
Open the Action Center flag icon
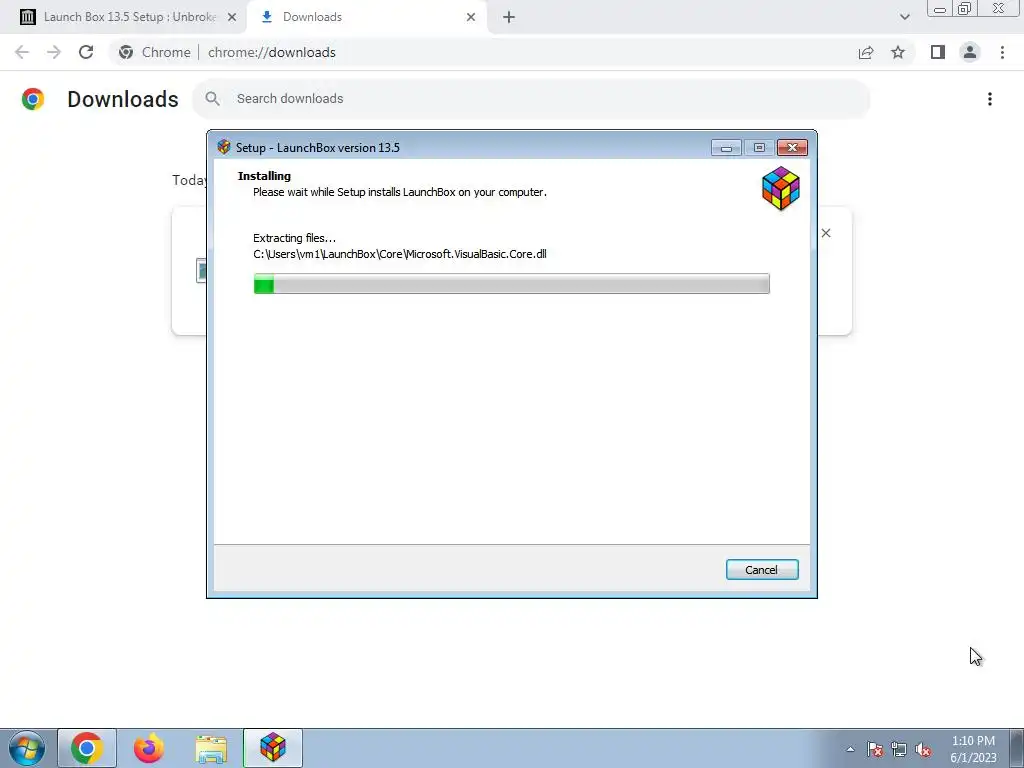[874, 749]
